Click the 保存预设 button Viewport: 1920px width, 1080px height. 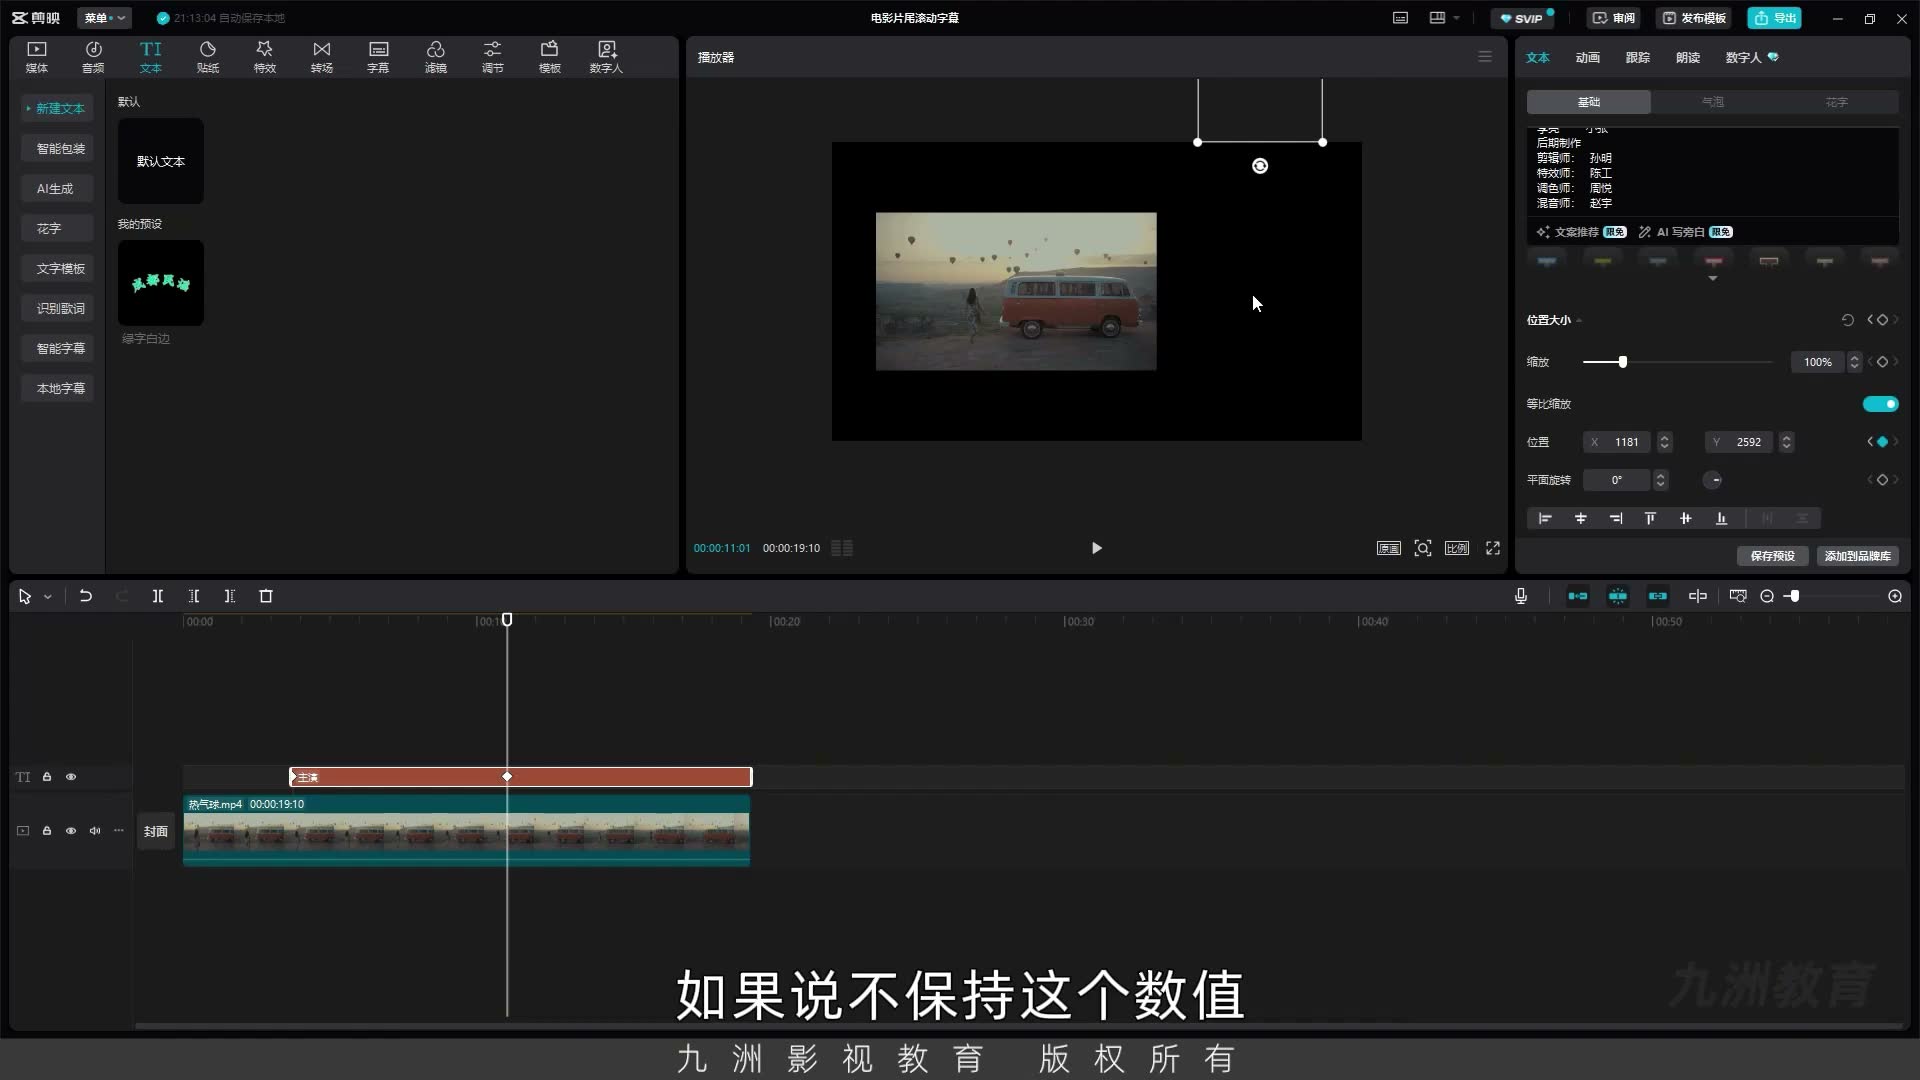pos(1772,556)
